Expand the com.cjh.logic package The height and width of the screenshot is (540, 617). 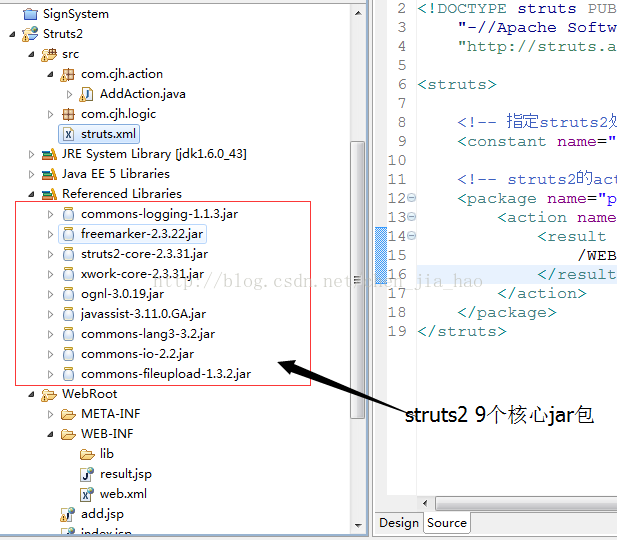(50, 115)
